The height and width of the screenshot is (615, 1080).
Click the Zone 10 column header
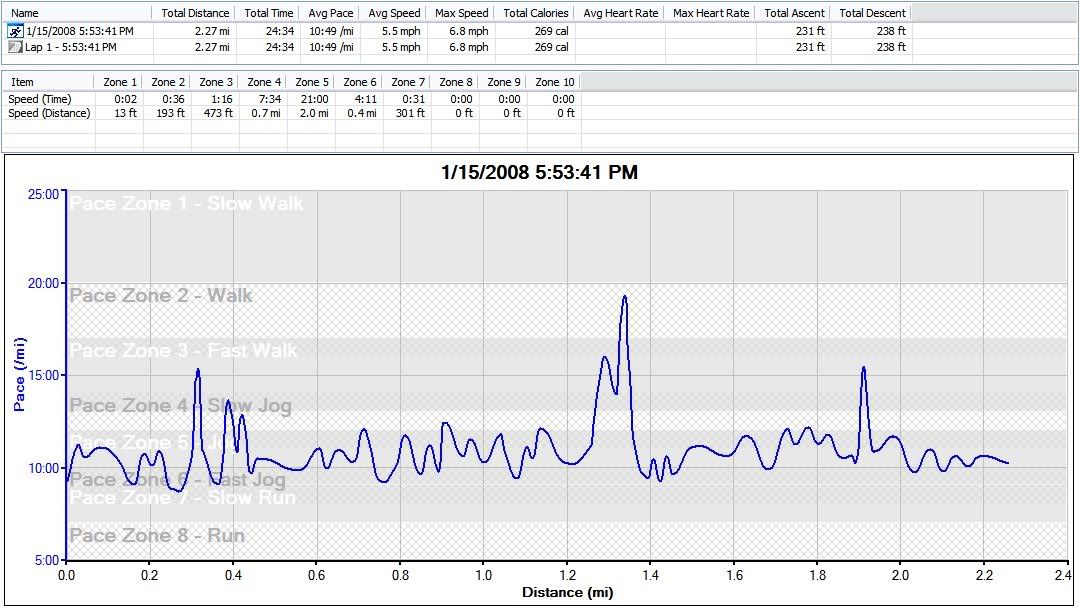555,82
